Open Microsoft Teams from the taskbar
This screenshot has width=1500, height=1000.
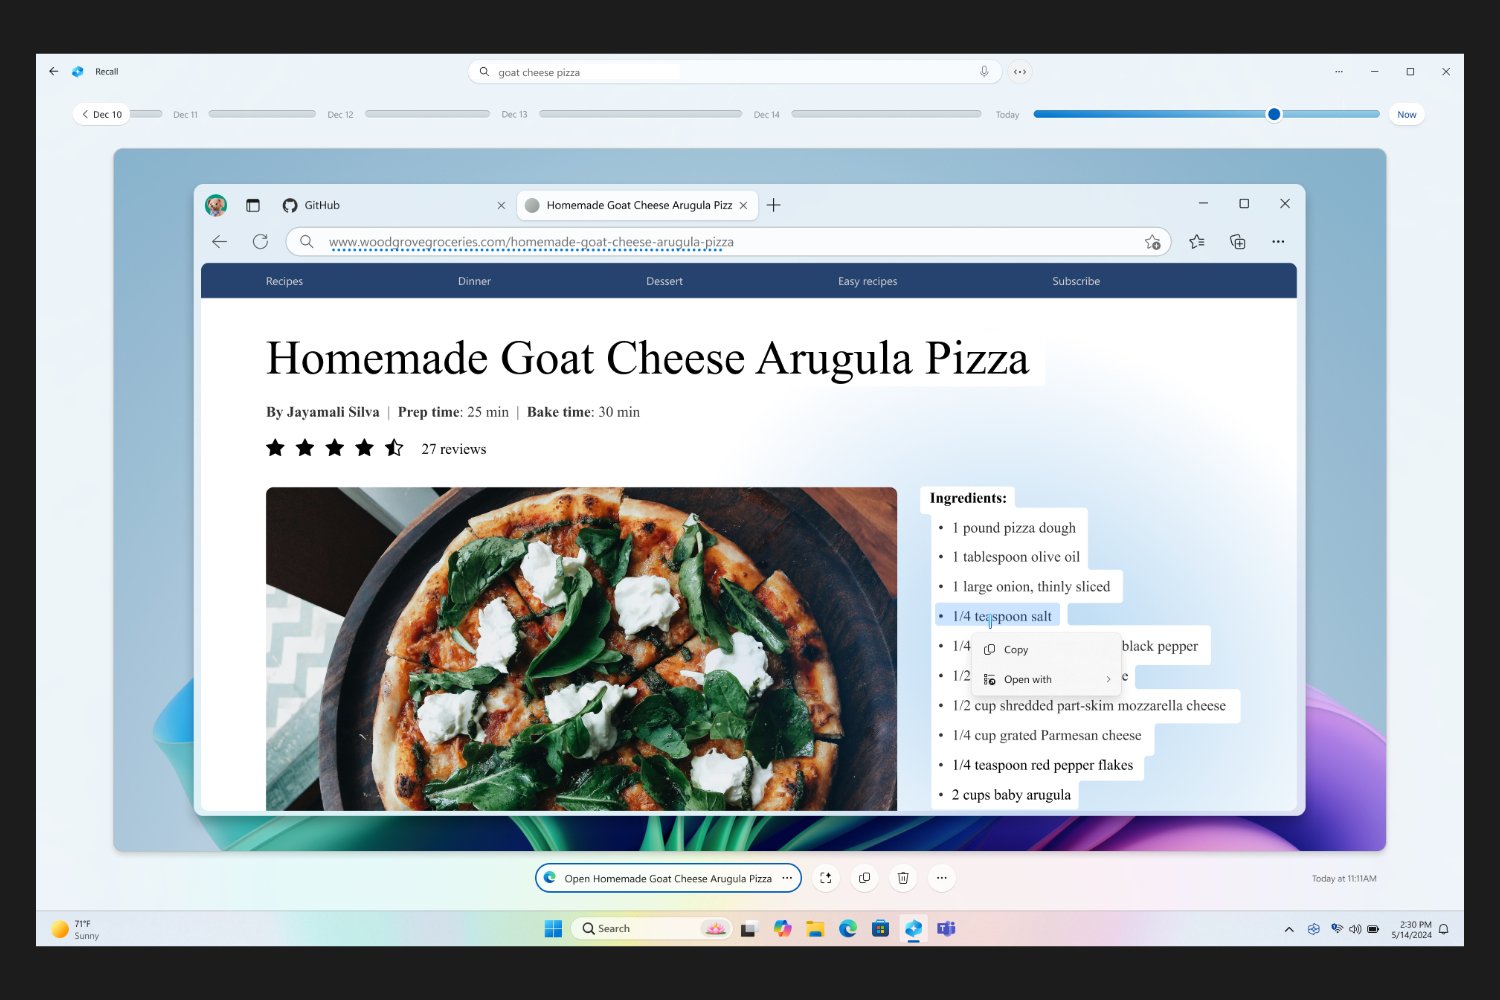(946, 929)
